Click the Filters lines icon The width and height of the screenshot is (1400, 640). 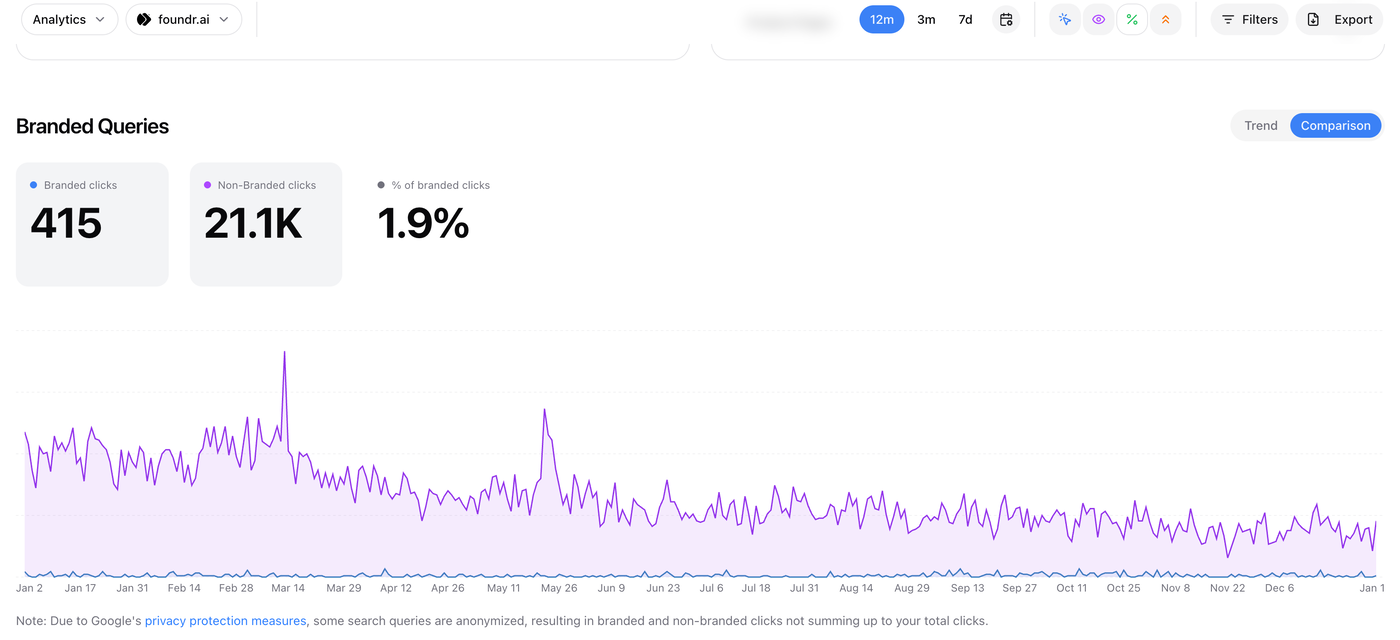click(x=1228, y=20)
